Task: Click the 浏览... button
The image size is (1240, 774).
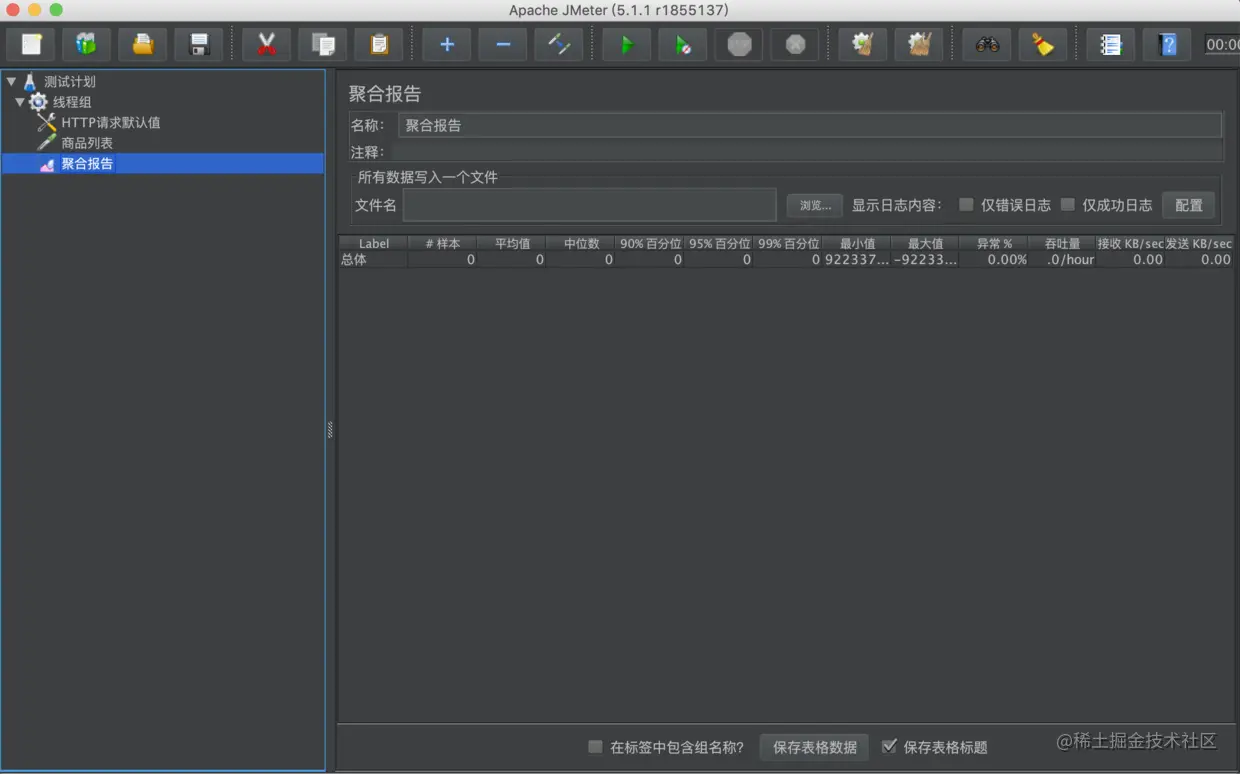Action: [x=815, y=205]
